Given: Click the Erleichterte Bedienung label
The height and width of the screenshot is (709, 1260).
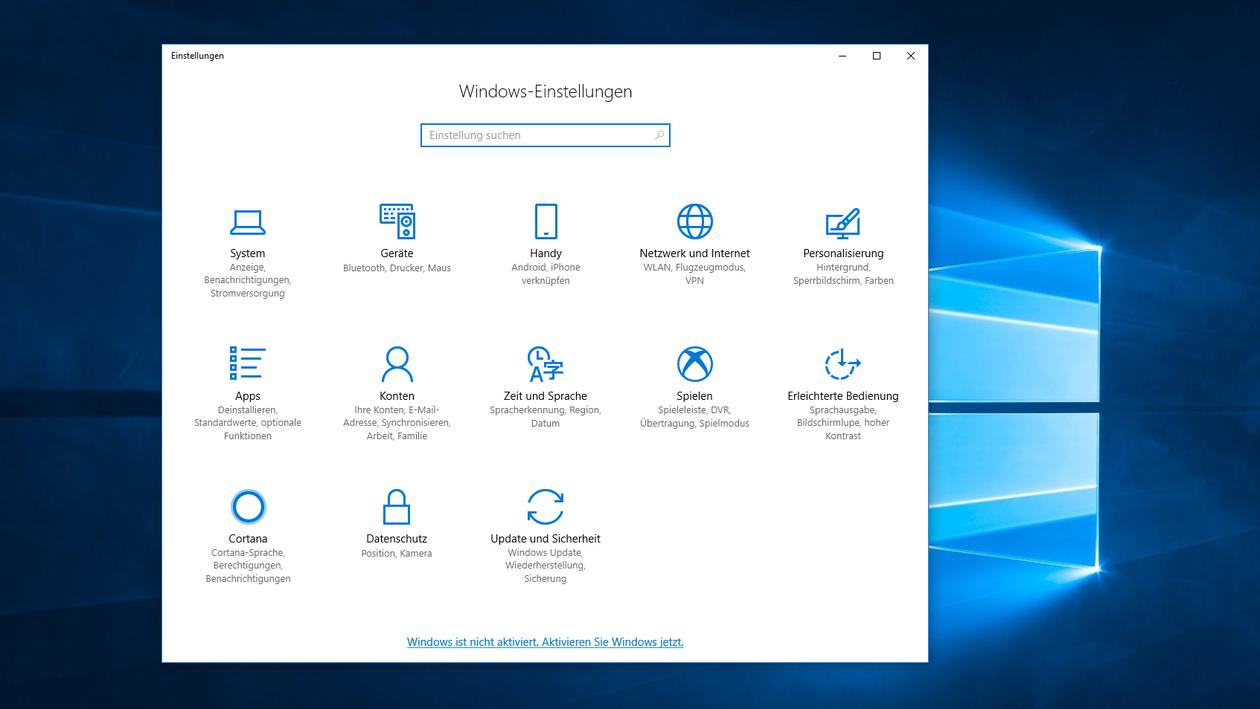Looking at the screenshot, I should pyautogui.click(x=843, y=396).
